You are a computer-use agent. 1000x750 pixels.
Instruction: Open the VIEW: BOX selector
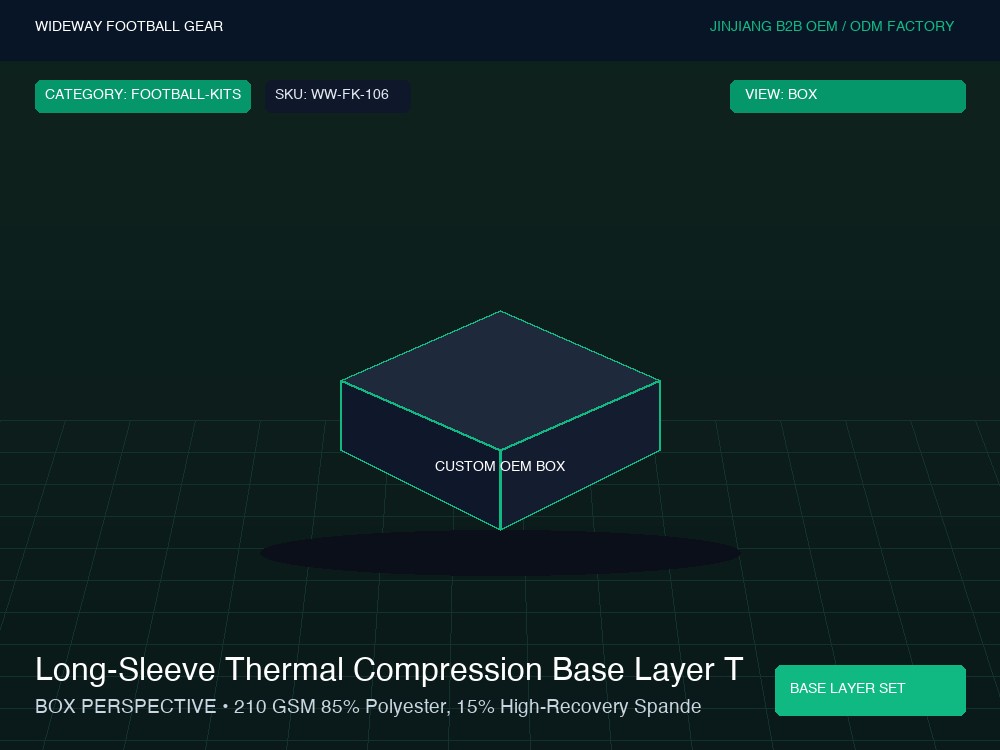click(x=848, y=96)
